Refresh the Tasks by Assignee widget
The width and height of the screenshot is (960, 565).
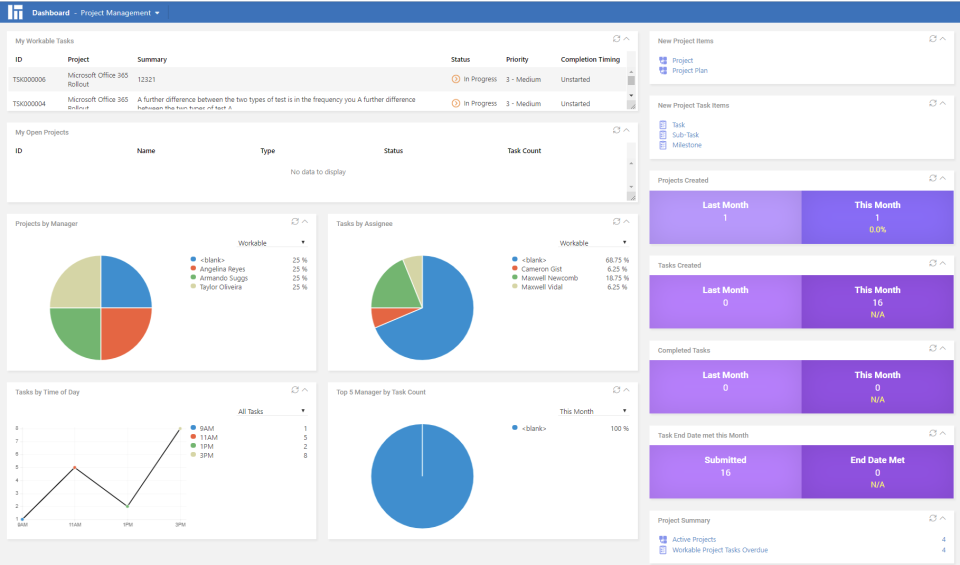coord(617,221)
